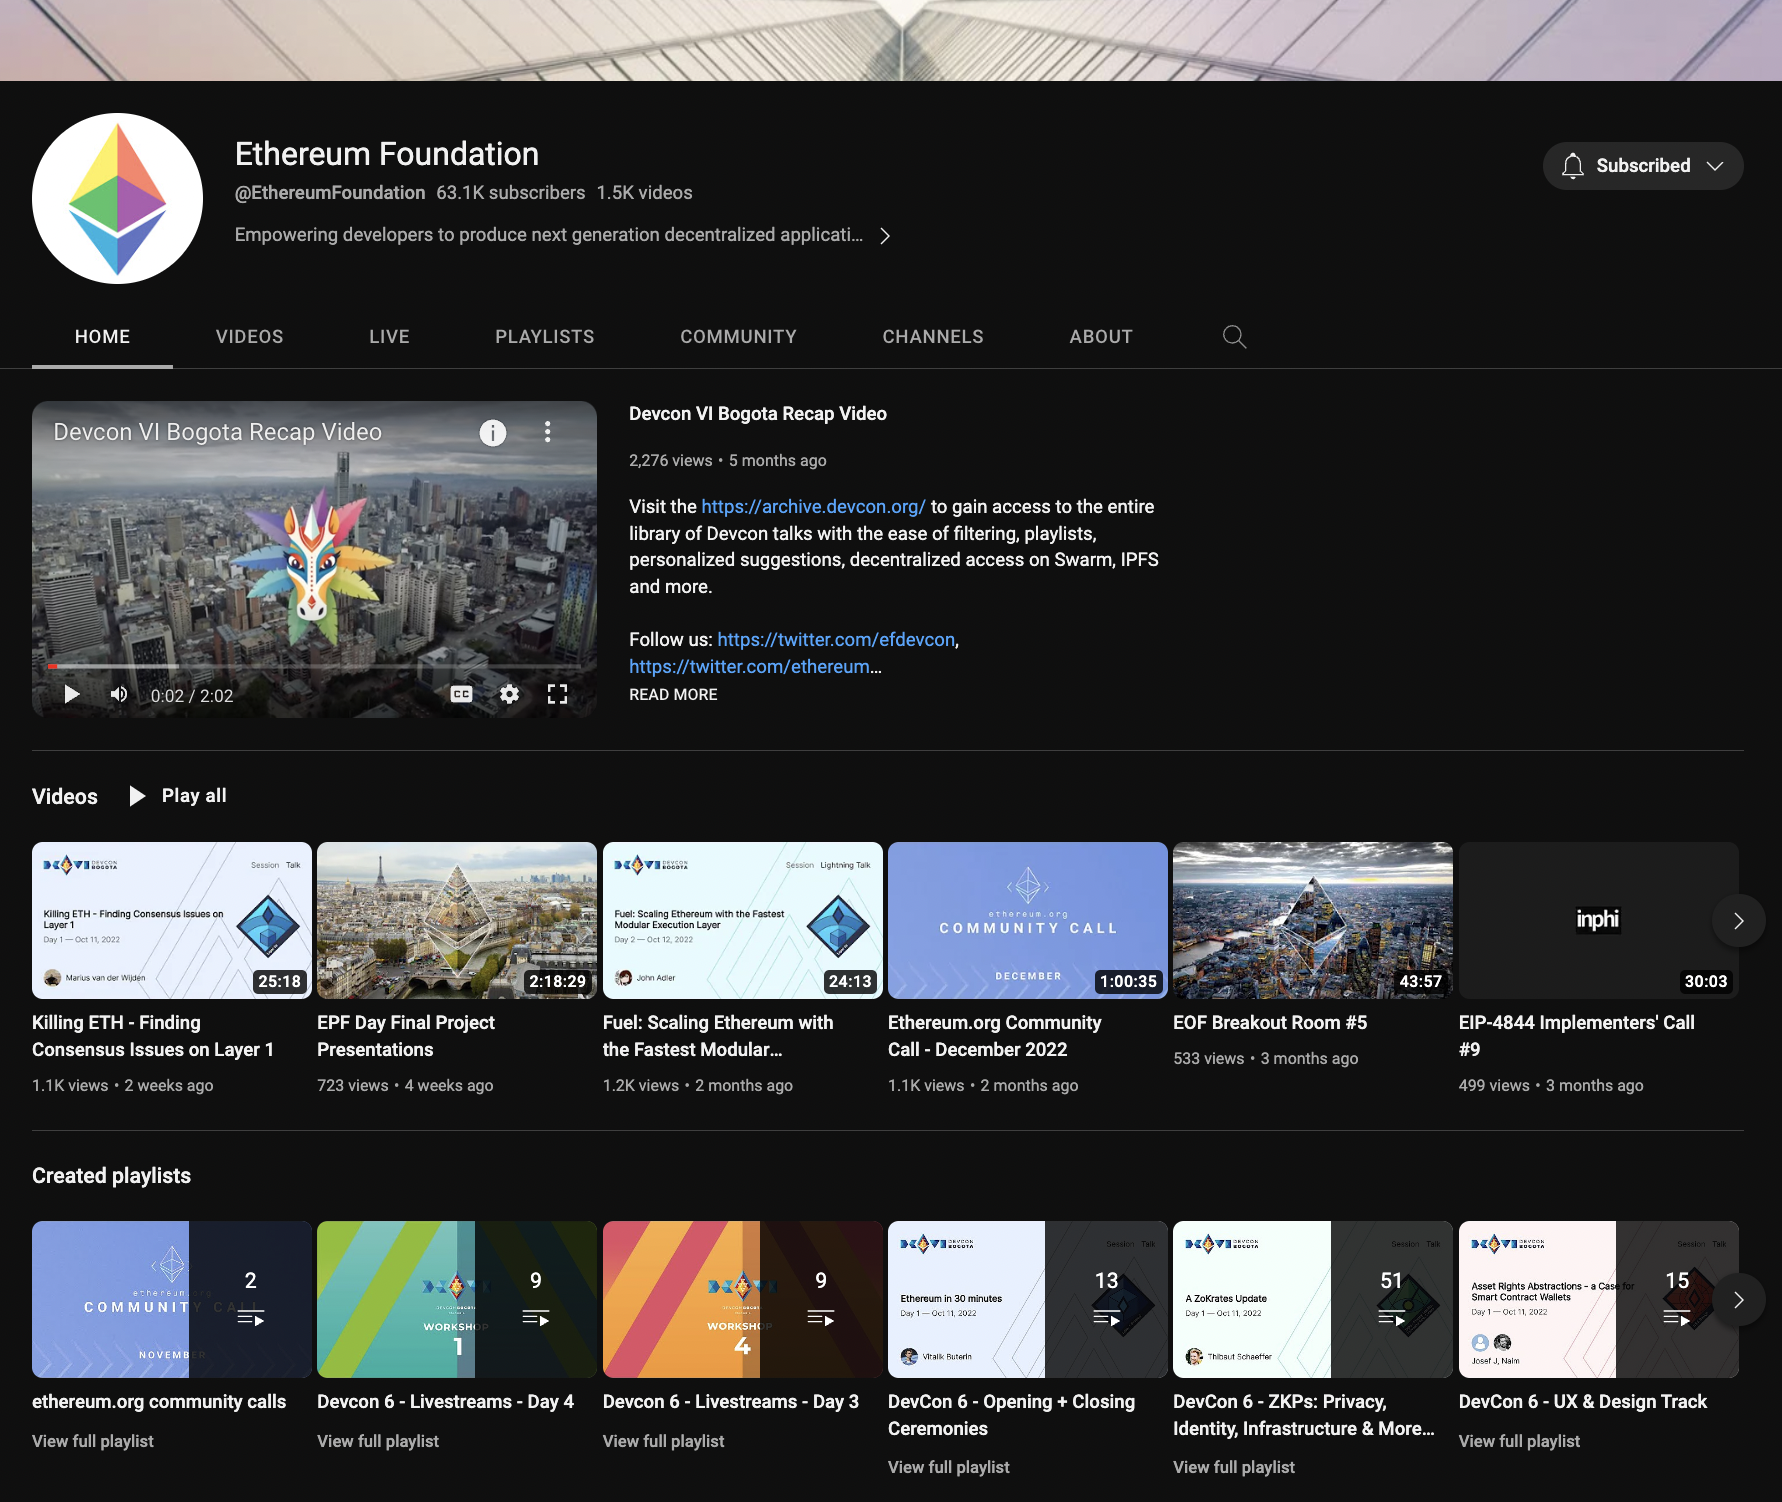This screenshot has height=1502, width=1782.
Task: Open EOF Breakout Room #5 thumbnail
Action: click(1312, 920)
